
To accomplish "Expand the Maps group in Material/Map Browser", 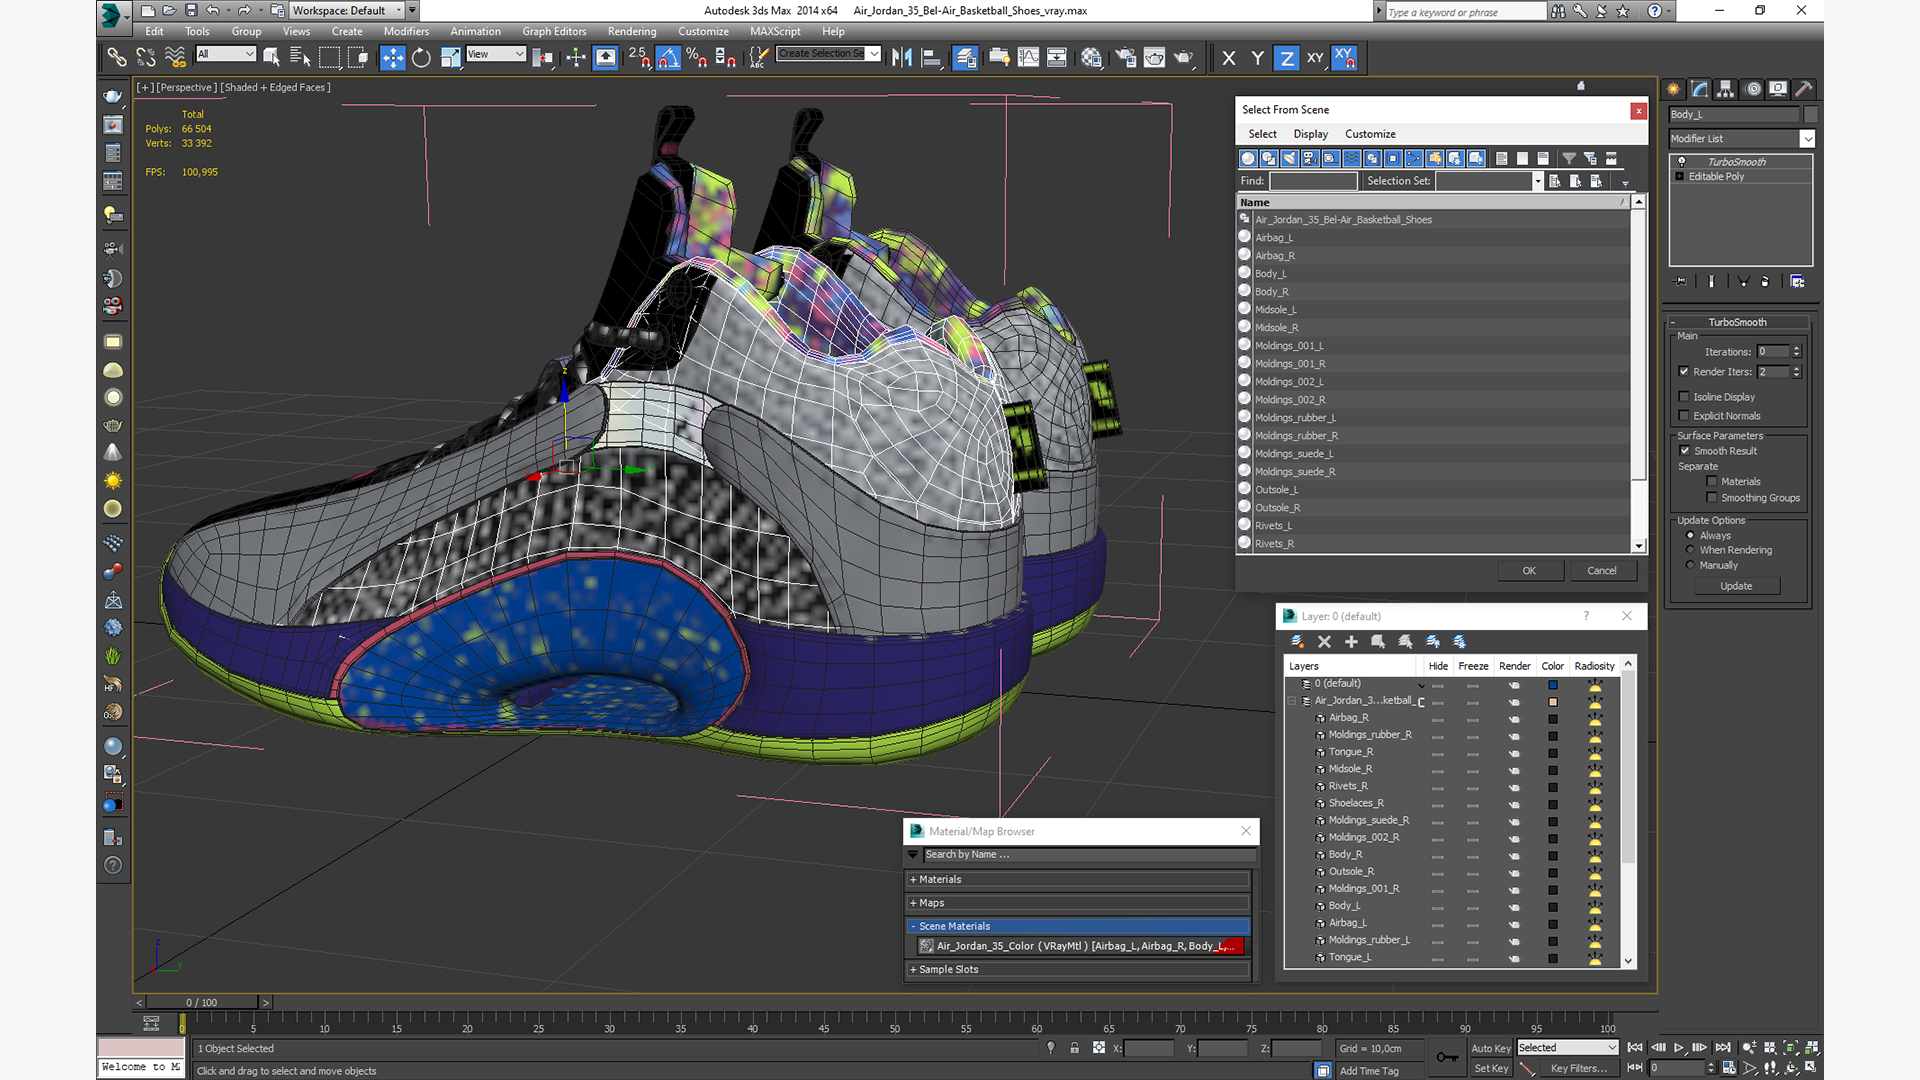I will [x=1078, y=903].
